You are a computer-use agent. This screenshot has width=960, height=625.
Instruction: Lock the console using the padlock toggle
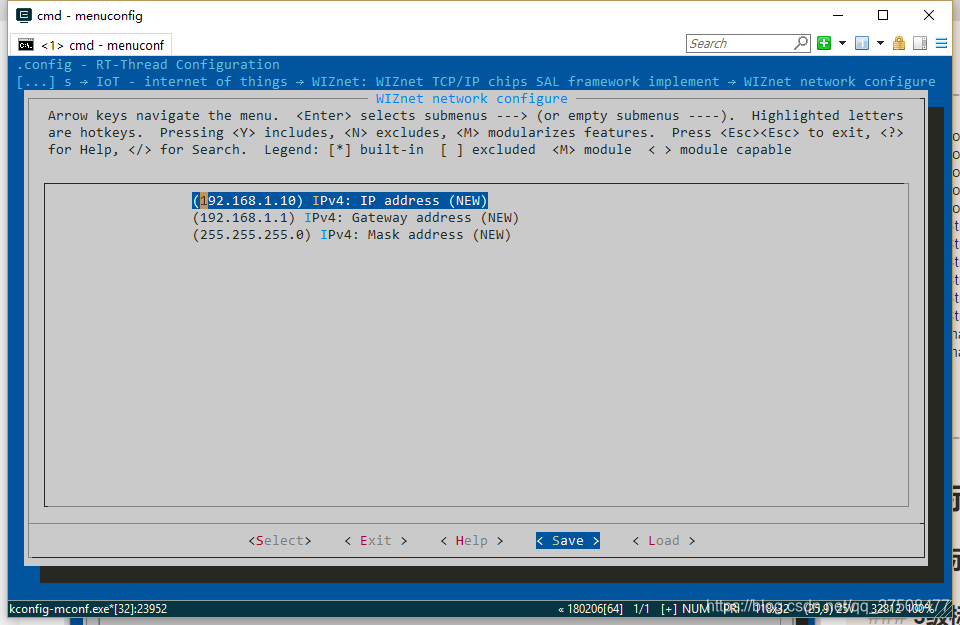point(900,43)
